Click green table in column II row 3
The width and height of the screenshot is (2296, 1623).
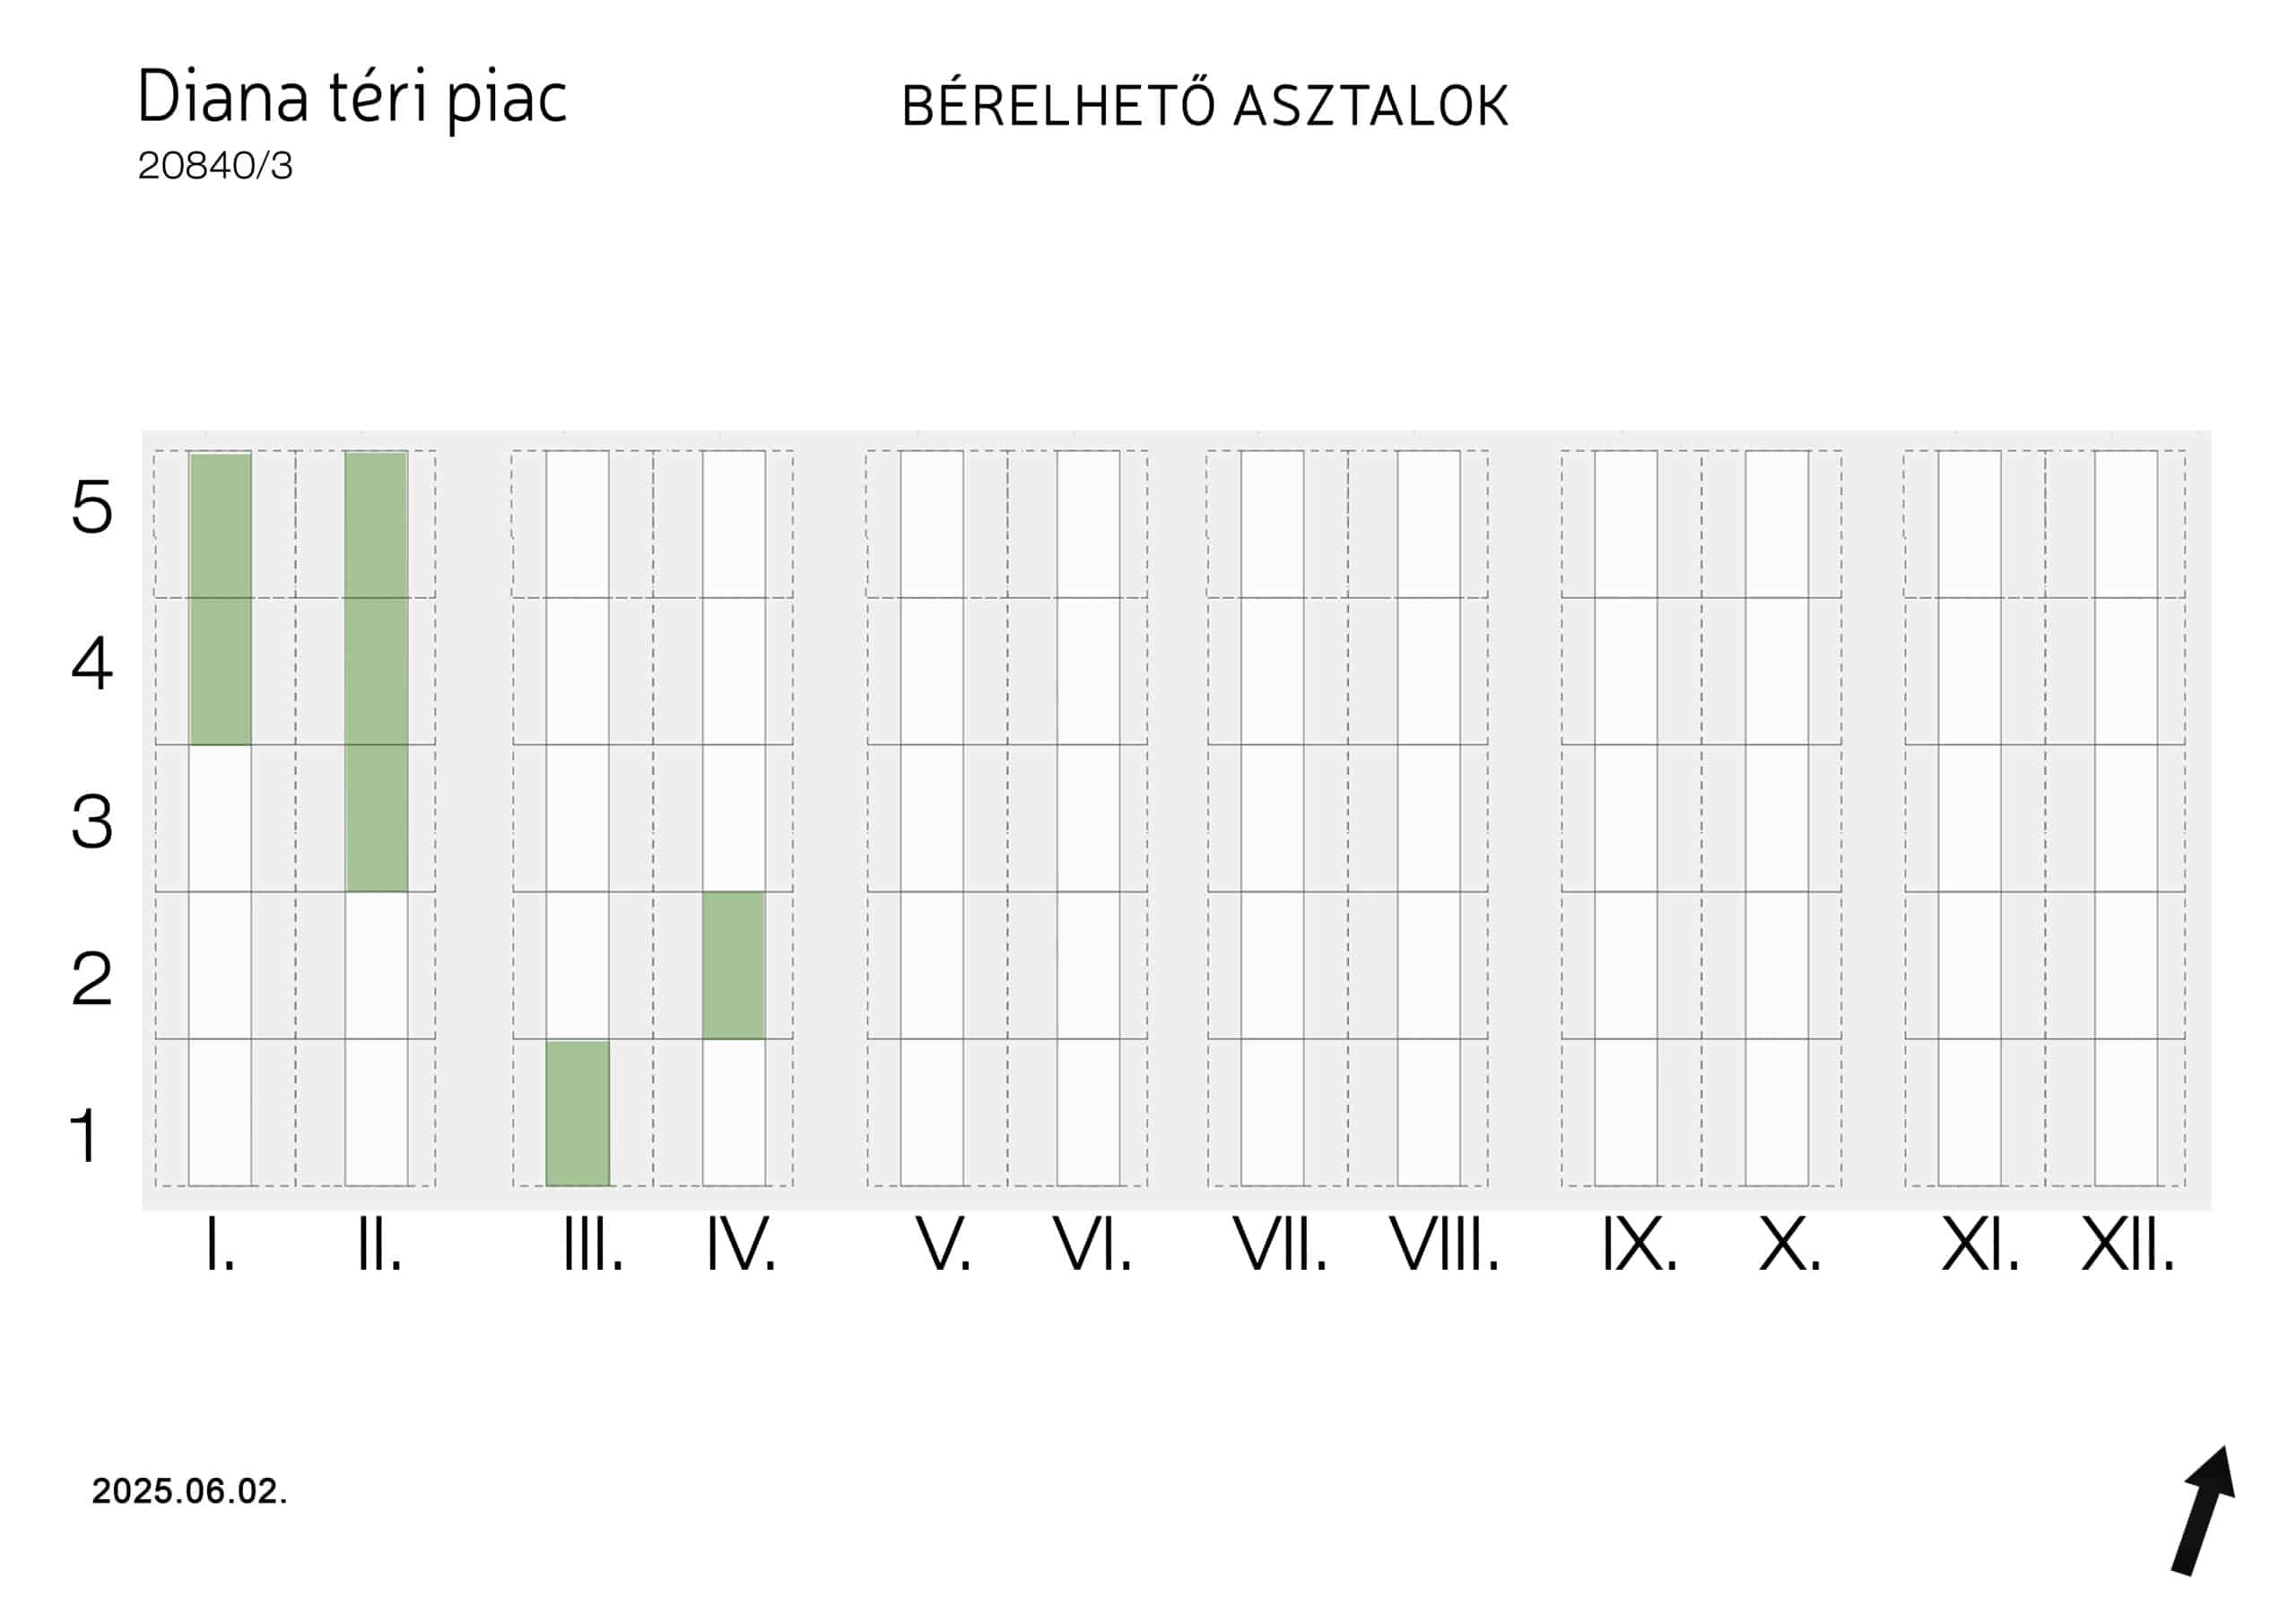pyautogui.click(x=377, y=818)
